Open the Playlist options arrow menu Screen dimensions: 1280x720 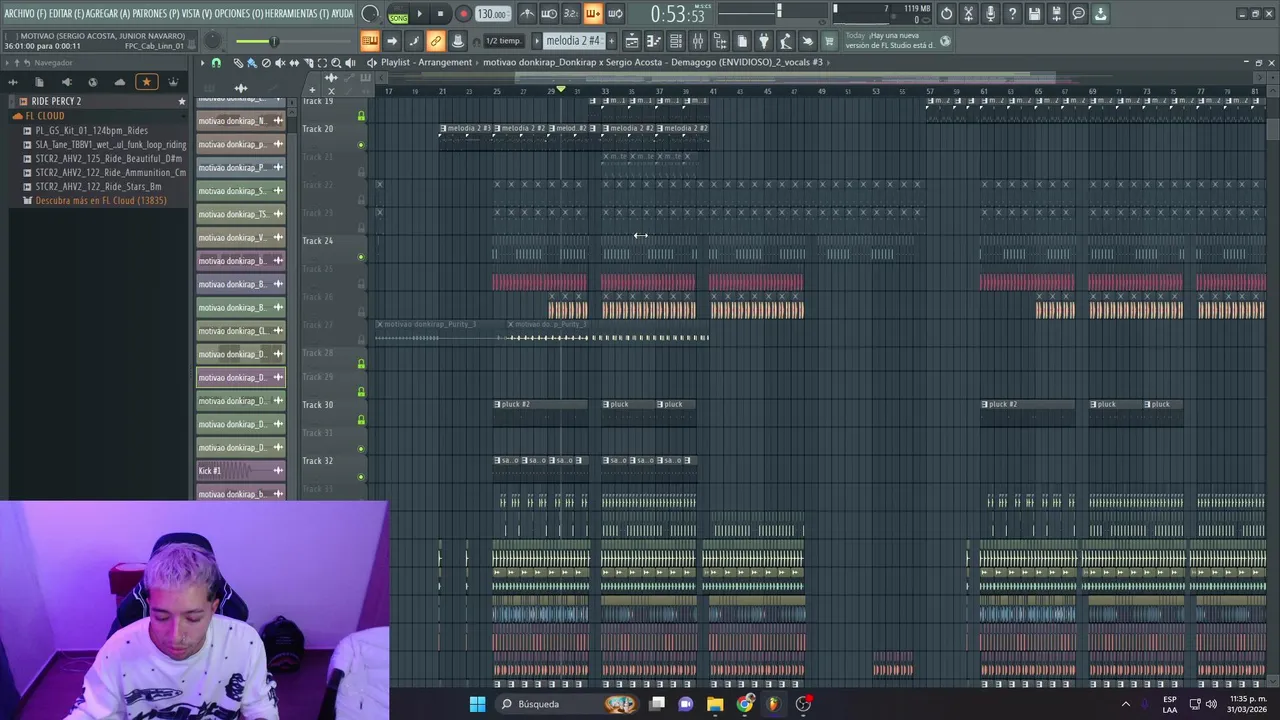[202, 62]
